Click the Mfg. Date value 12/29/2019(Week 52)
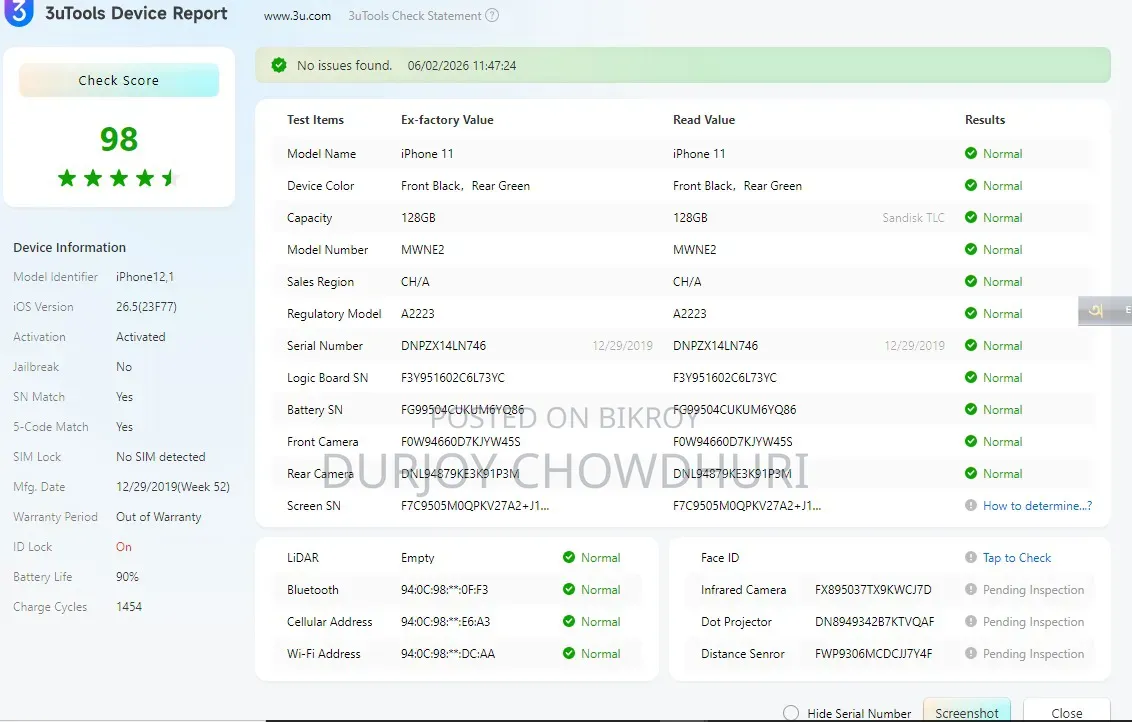The height and width of the screenshot is (722, 1132). click(173, 487)
